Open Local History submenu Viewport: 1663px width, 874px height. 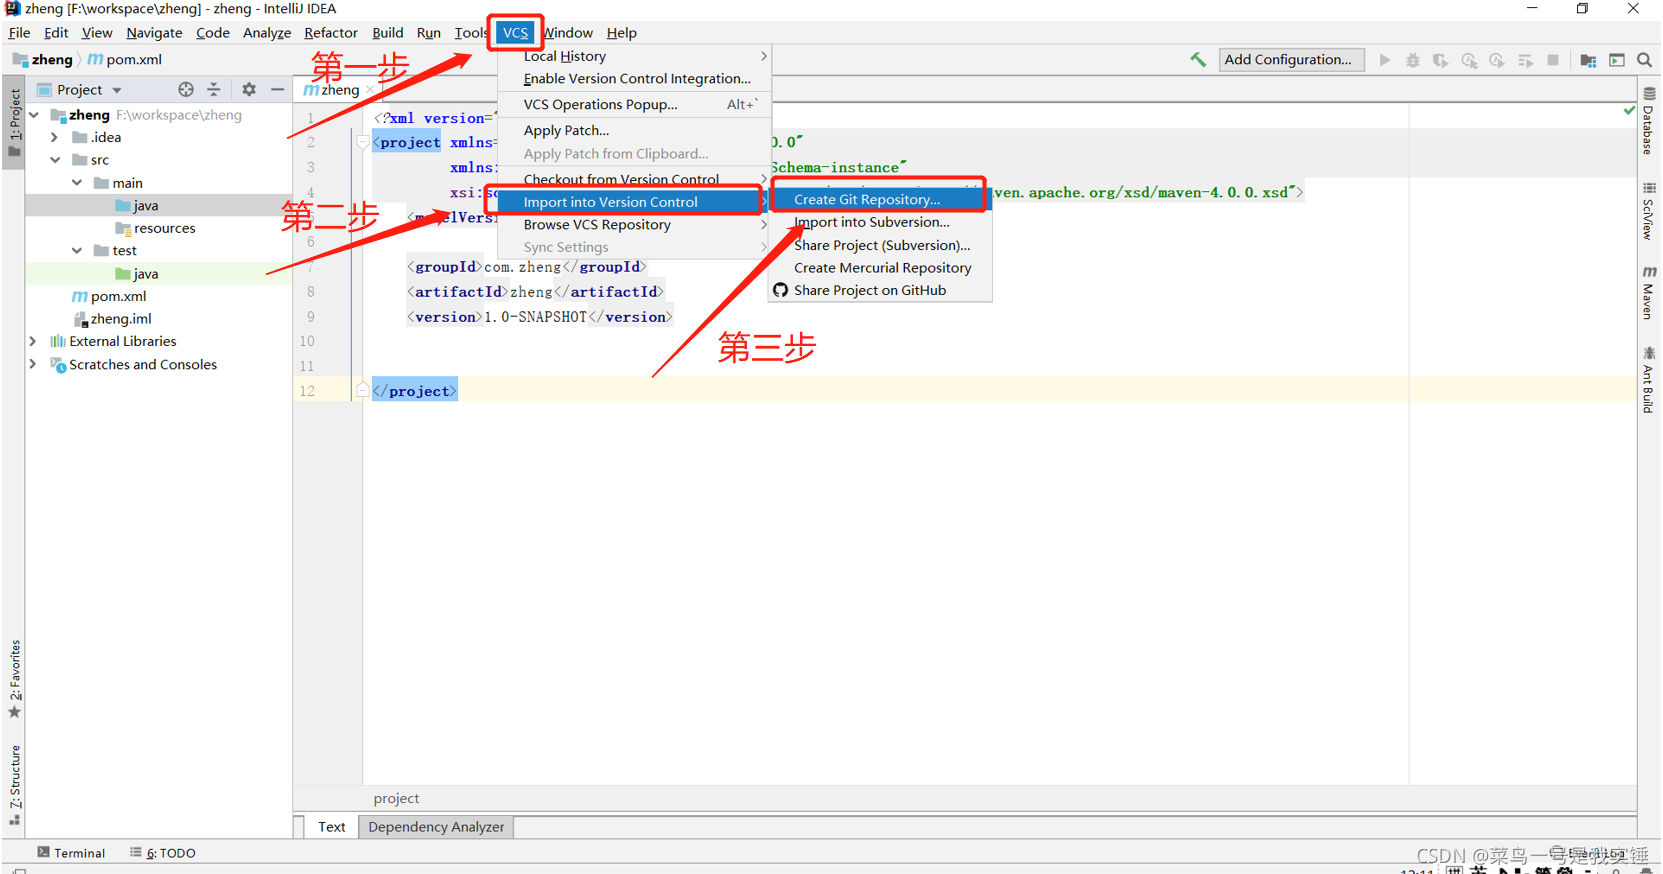coord(633,56)
